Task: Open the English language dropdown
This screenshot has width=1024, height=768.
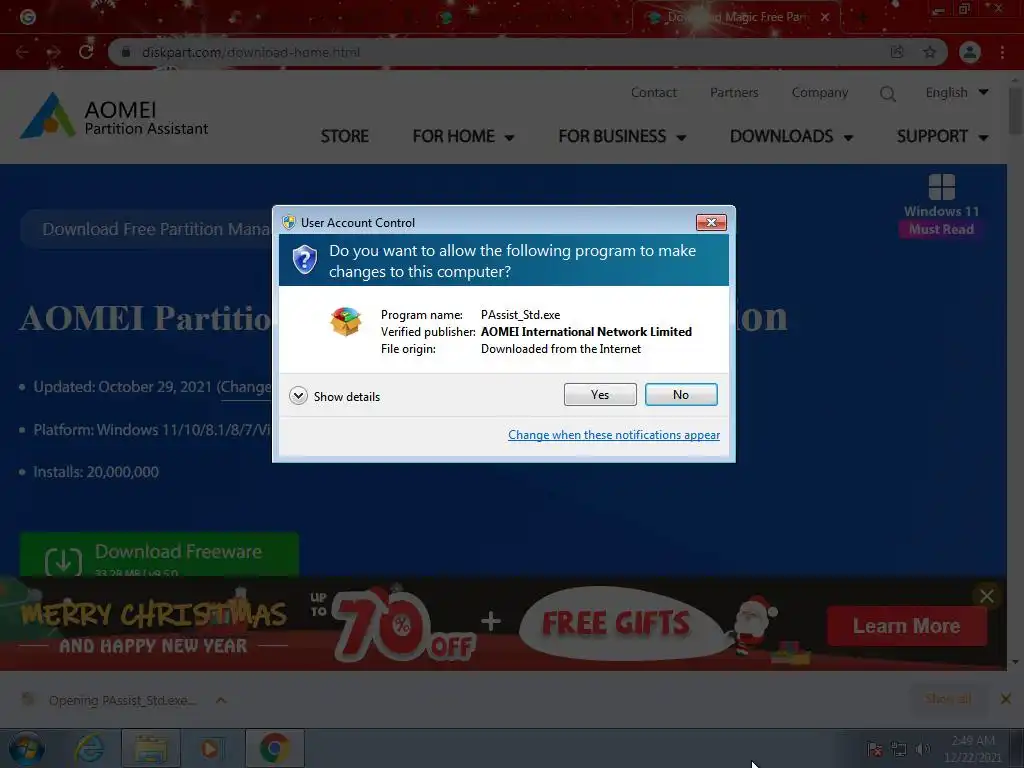Action: tap(957, 93)
